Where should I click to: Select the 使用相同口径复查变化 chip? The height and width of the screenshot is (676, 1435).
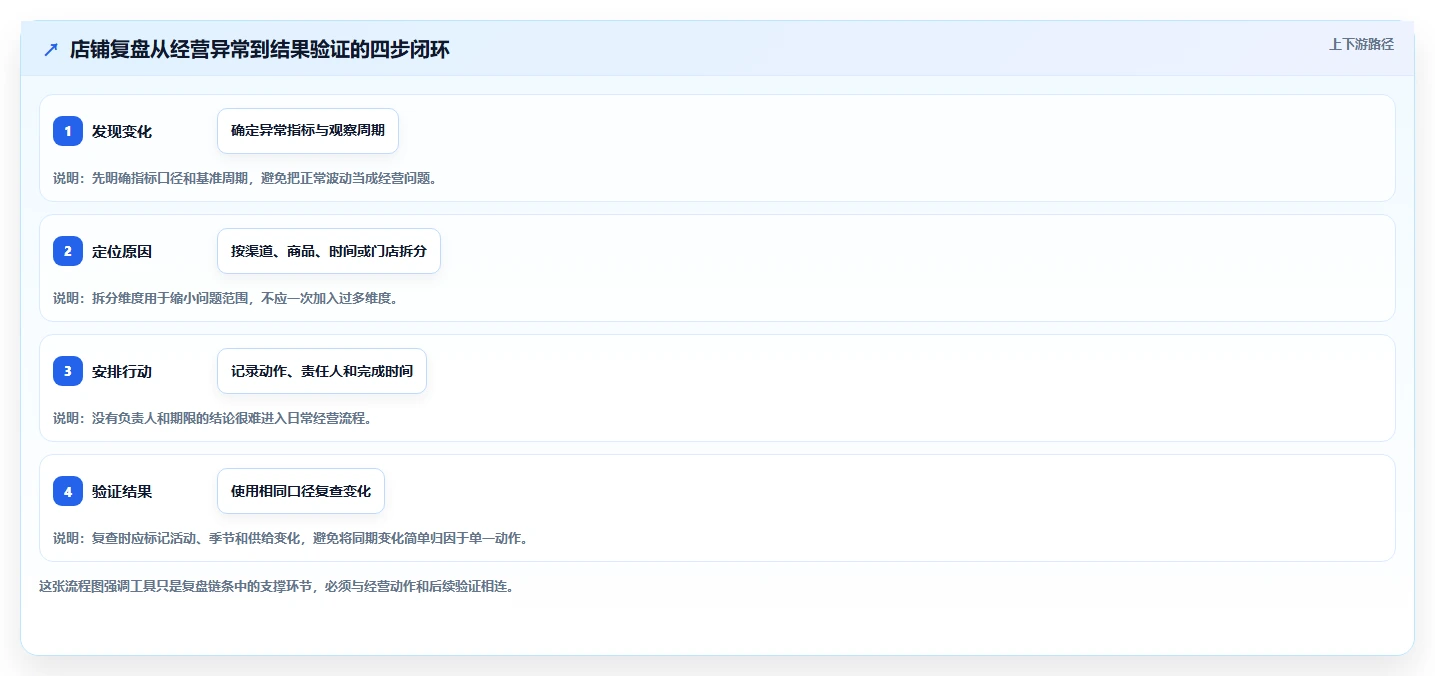(301, 491)
